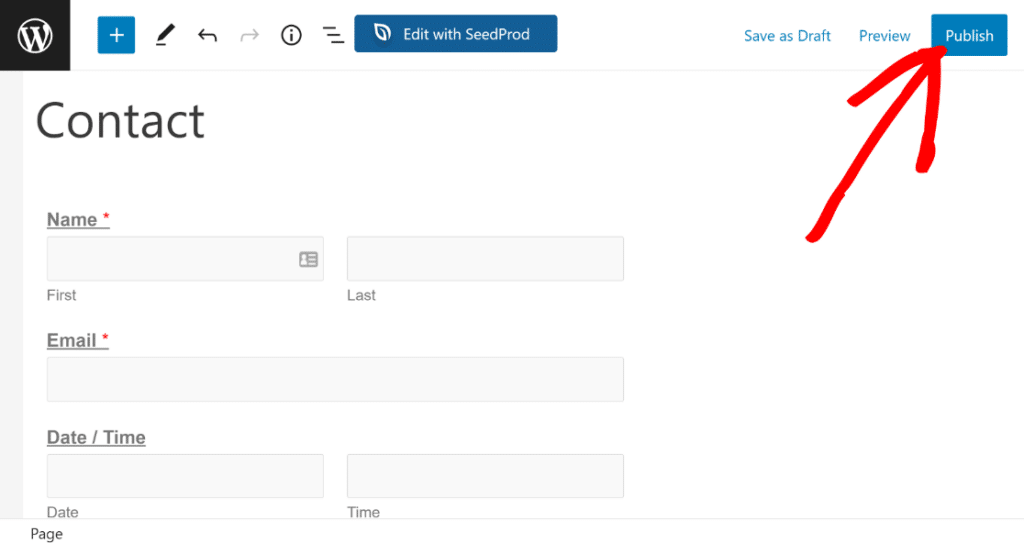Click into the Last name field
This screenshot has width=1024, height=543.
tap(485, 259)
